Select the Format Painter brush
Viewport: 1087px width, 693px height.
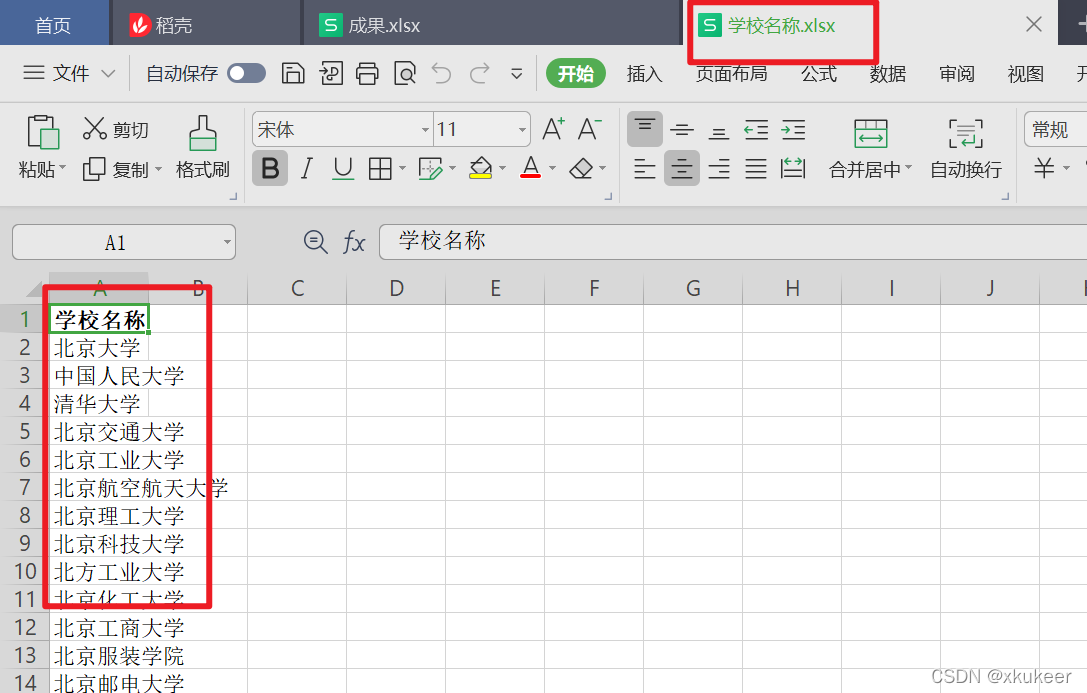(202, 133)
